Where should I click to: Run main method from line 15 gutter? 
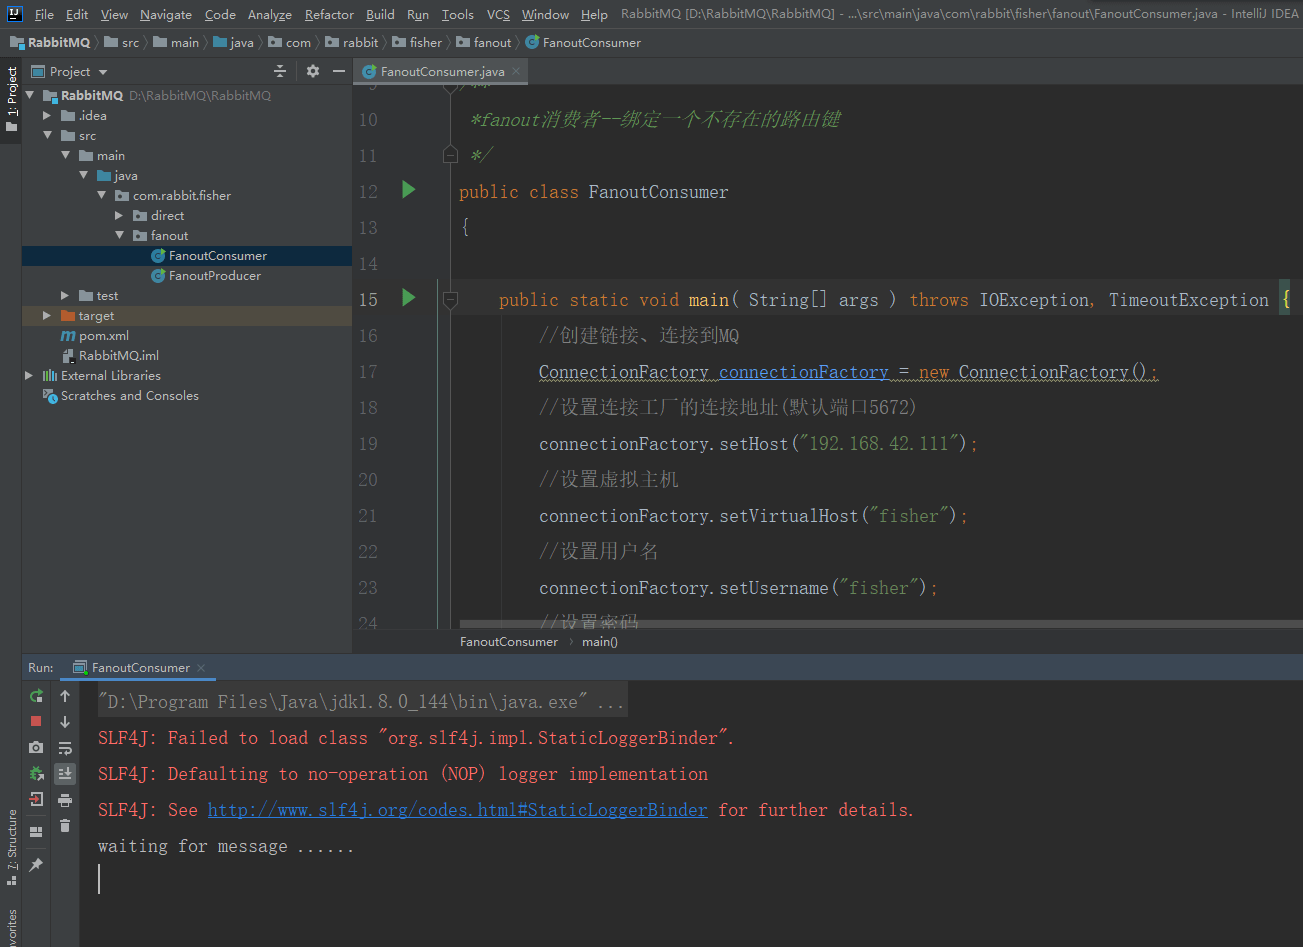(x=408, y=297)
